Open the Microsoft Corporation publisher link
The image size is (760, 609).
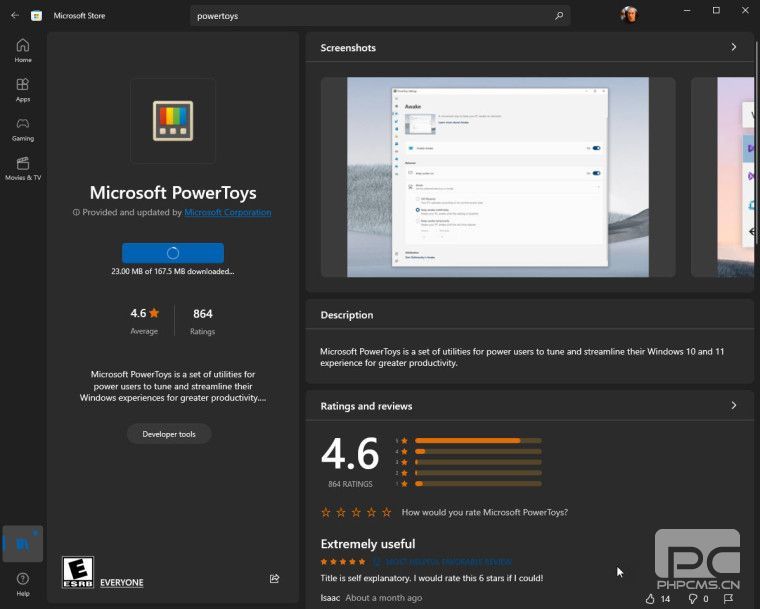[x=227, y=212]
